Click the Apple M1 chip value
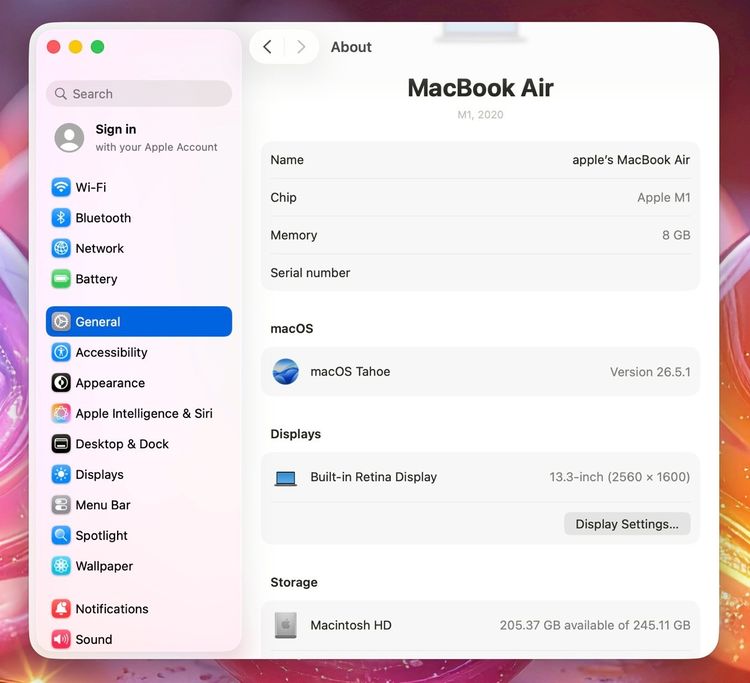 point(663,198)
